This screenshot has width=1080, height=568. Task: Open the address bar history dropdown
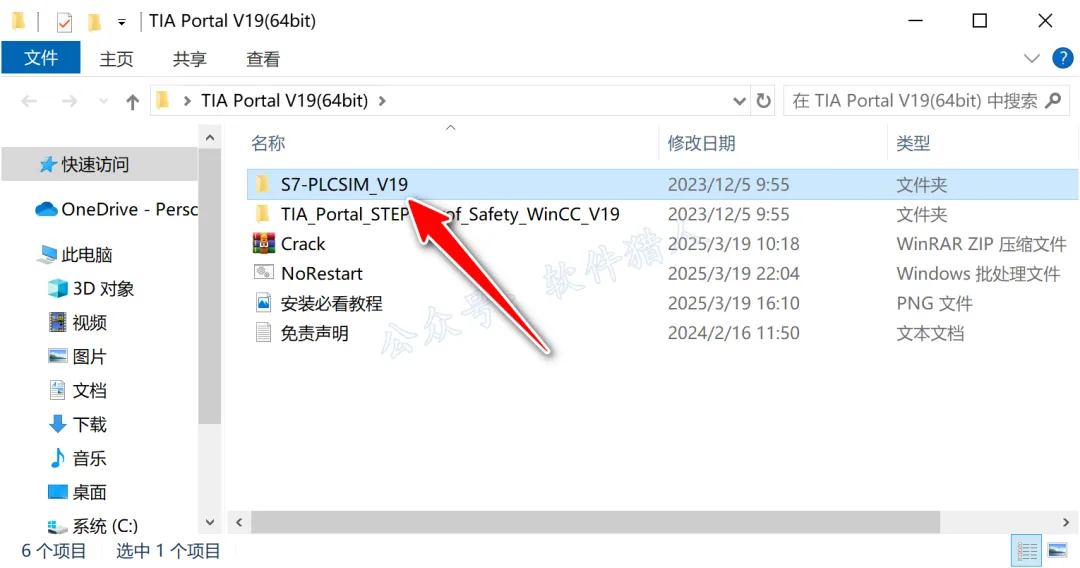click(x=739, y=101)
